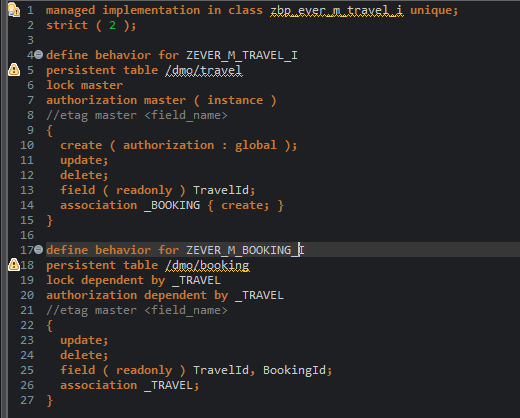Click line number 3 in gutter
Screen dimensions: 520x418
click(30, 40)
